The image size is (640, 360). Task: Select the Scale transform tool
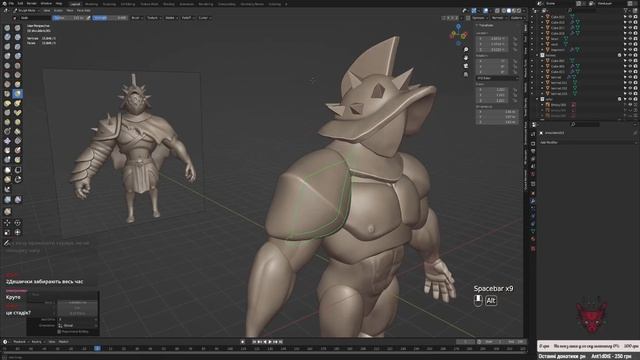pos(7,232)
